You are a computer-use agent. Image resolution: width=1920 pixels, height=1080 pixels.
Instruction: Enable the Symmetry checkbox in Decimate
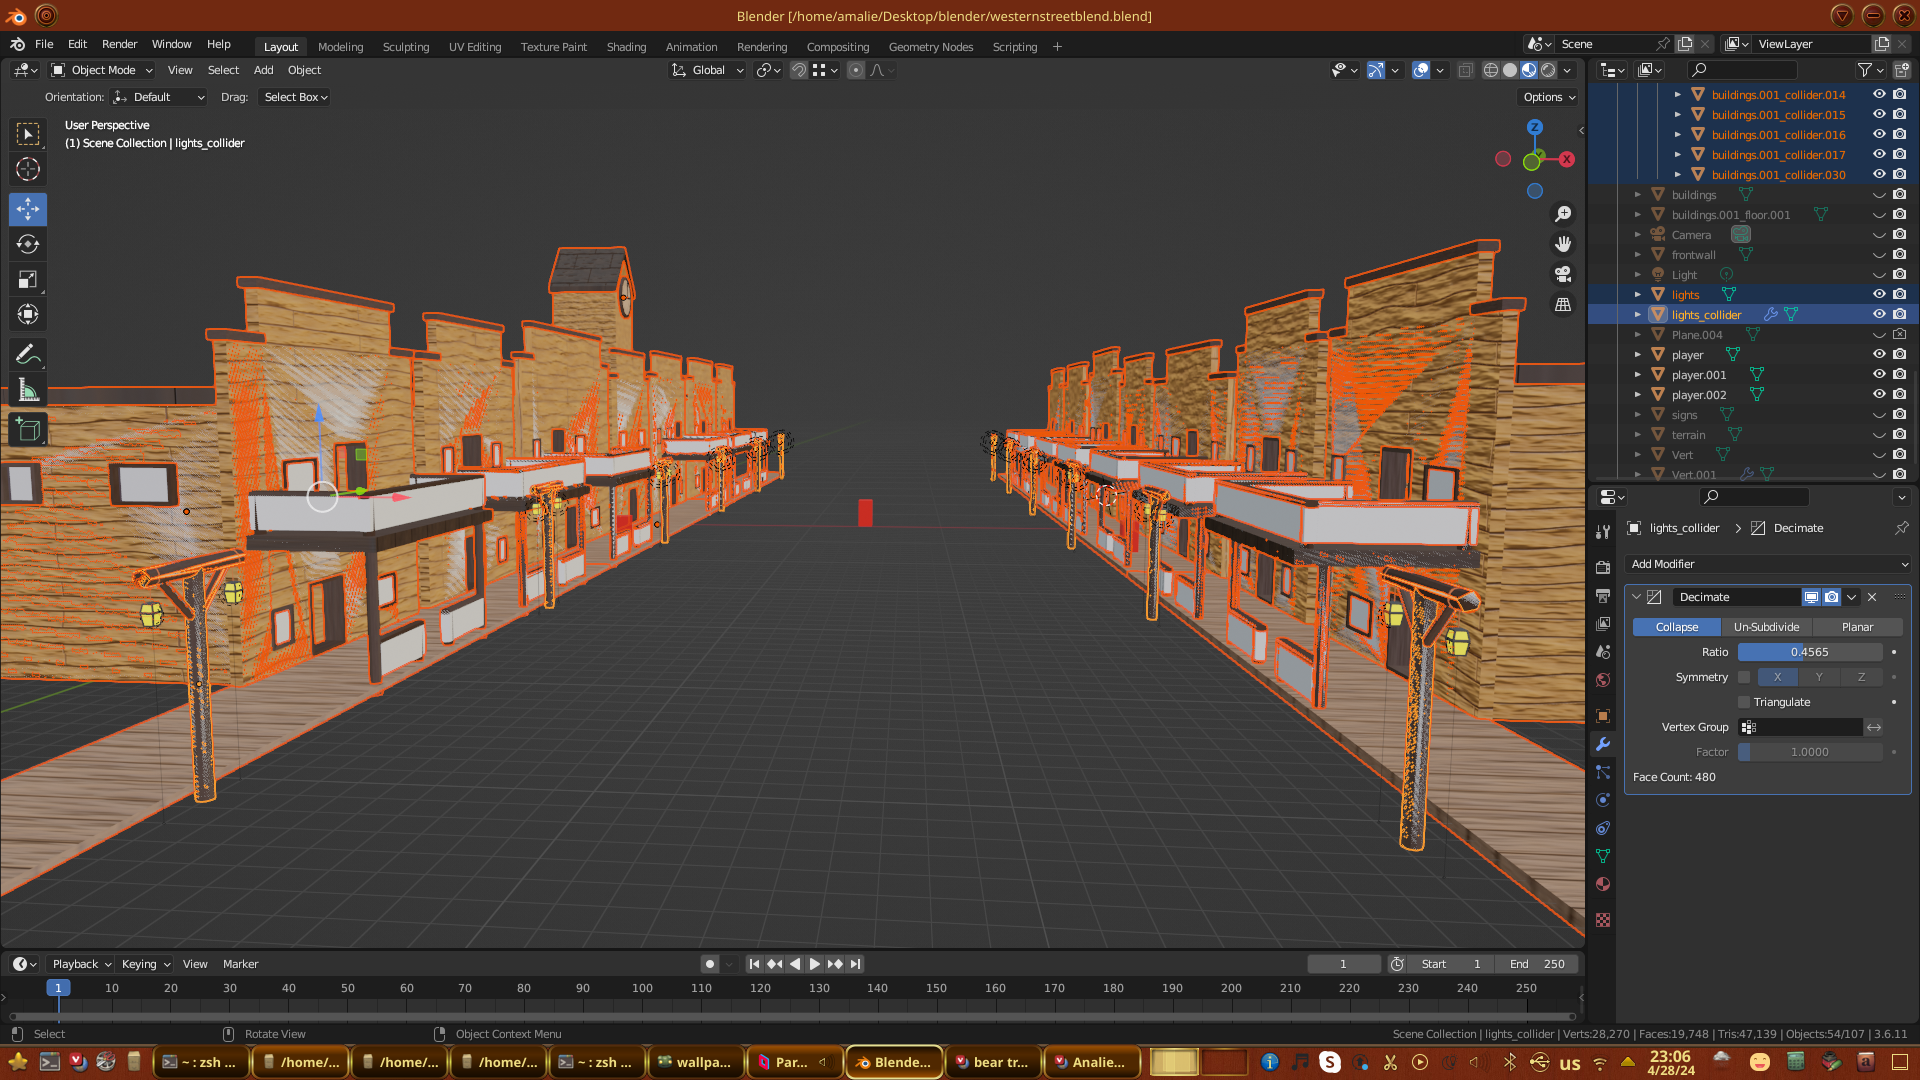click(x=1745, y=677)
